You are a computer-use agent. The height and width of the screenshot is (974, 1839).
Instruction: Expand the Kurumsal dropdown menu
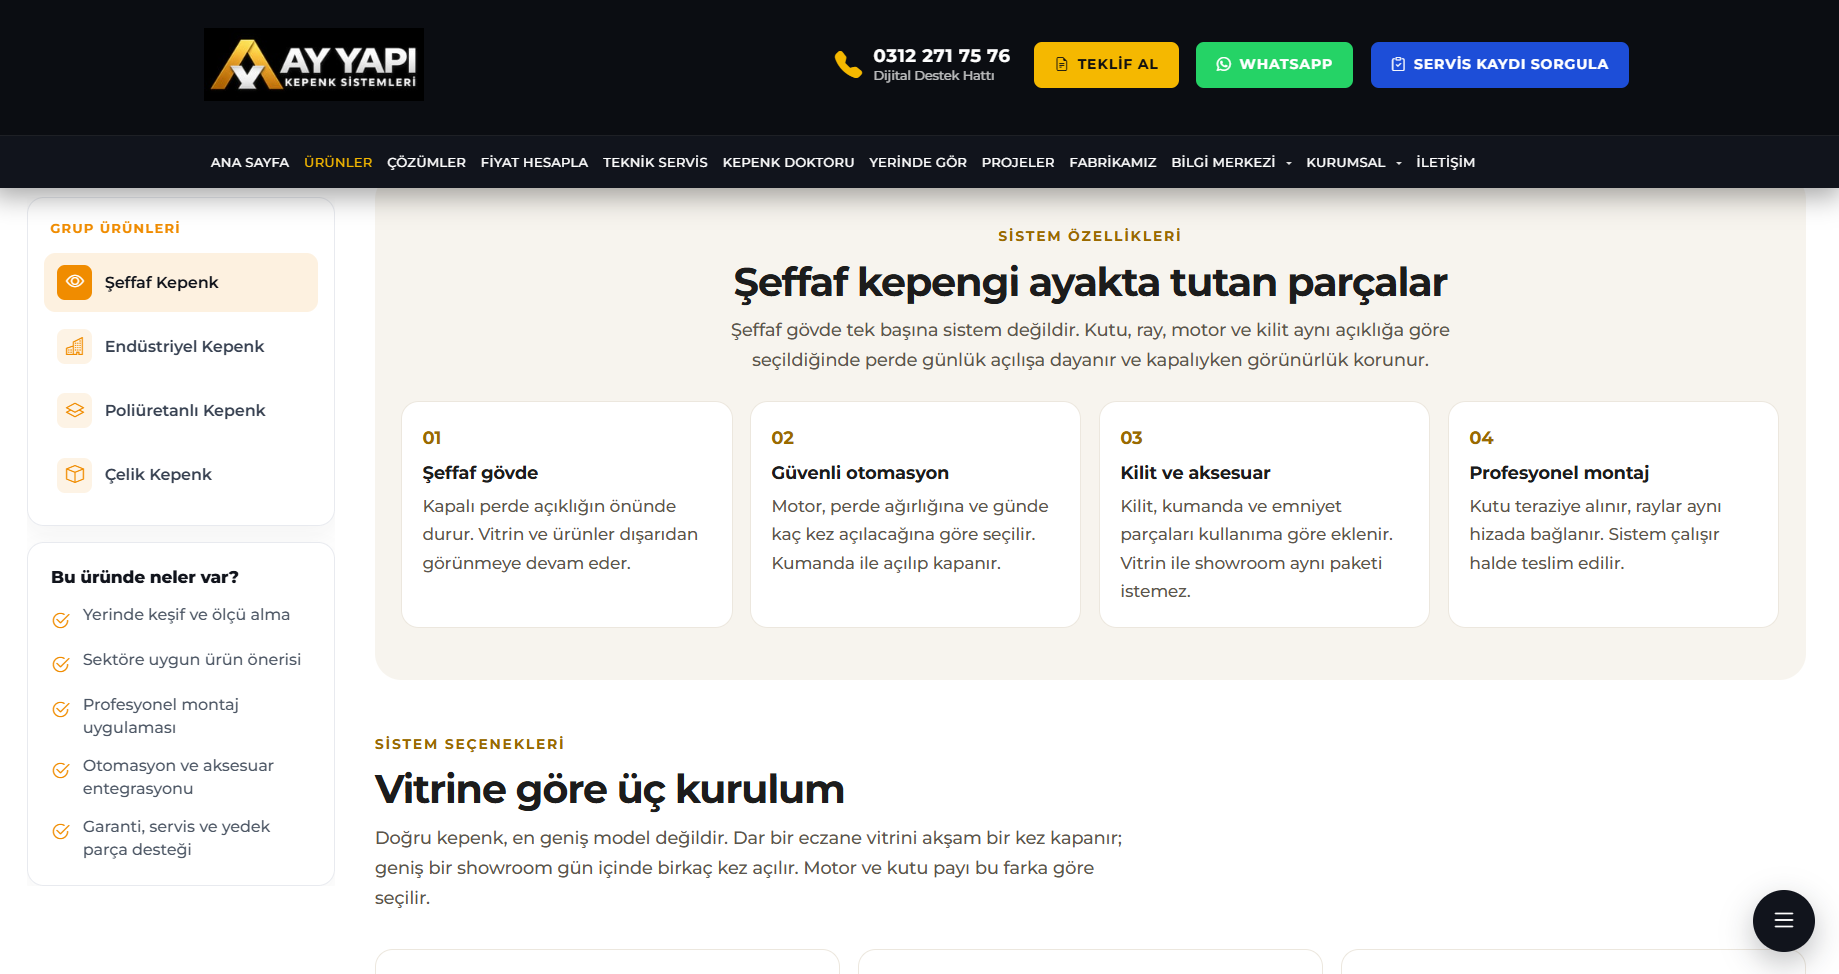tap(1354, 162)
